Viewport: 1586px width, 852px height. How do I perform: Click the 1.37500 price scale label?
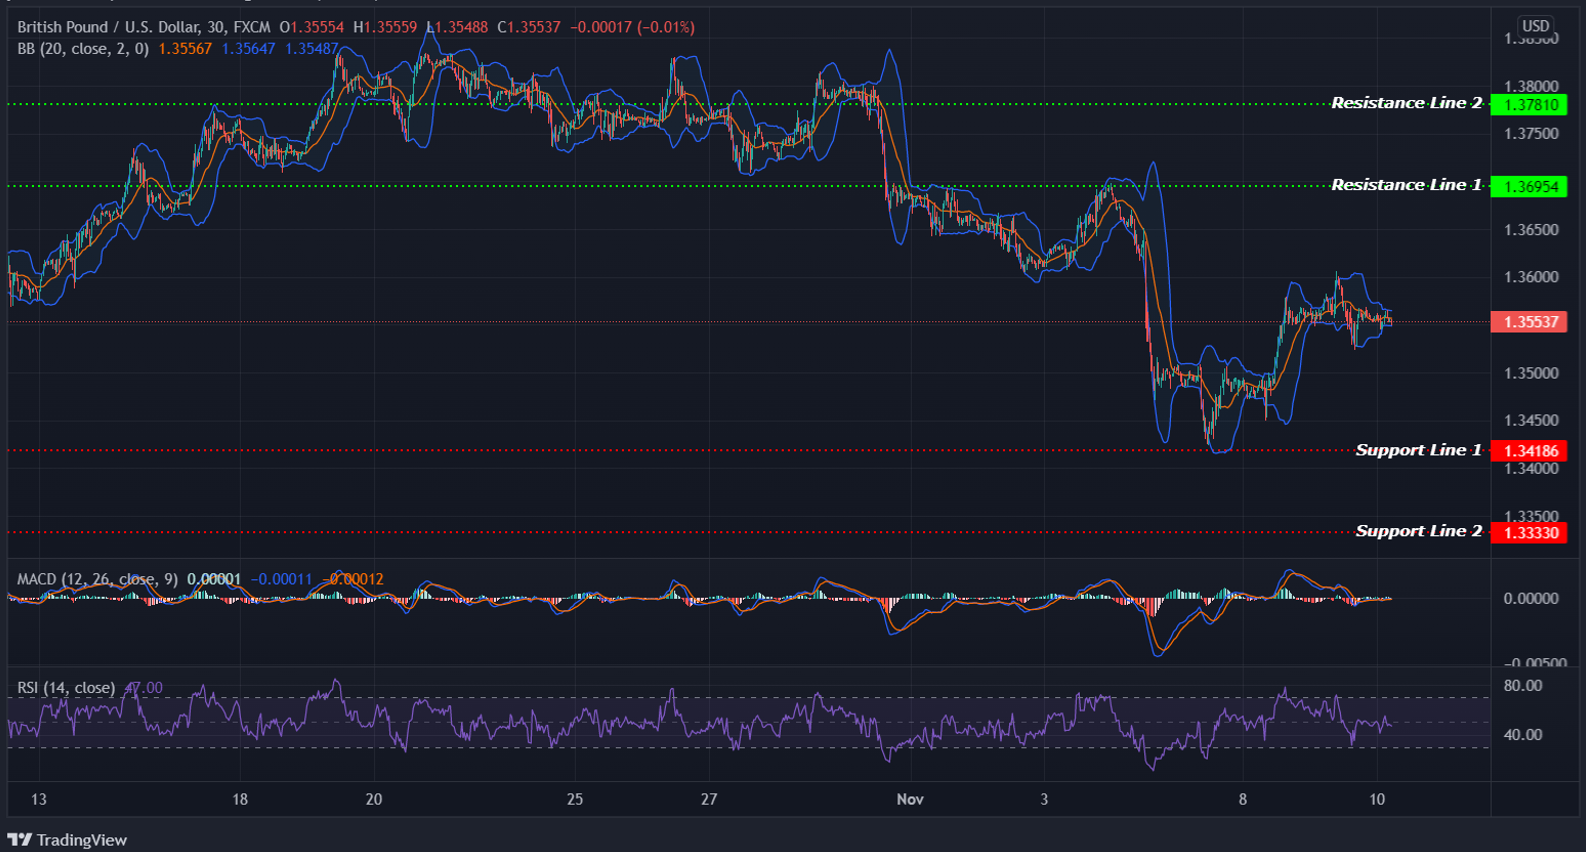[x=1531, y=134]
